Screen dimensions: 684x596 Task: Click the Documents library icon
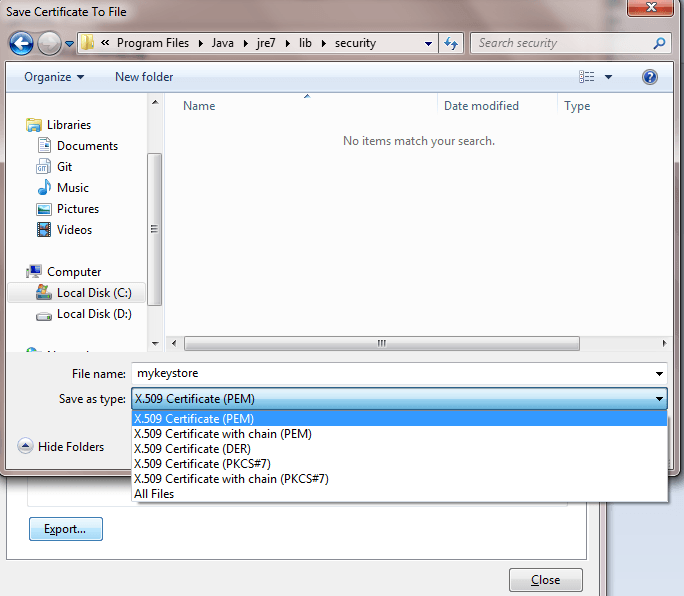pos(44,145)
